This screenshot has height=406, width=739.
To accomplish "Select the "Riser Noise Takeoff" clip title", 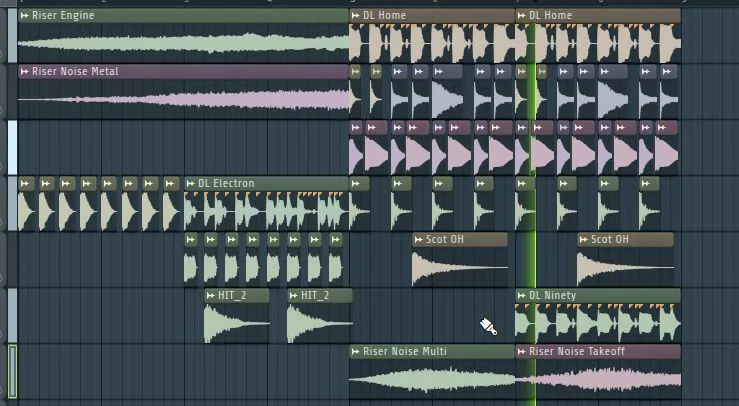I will click(577, 352).
